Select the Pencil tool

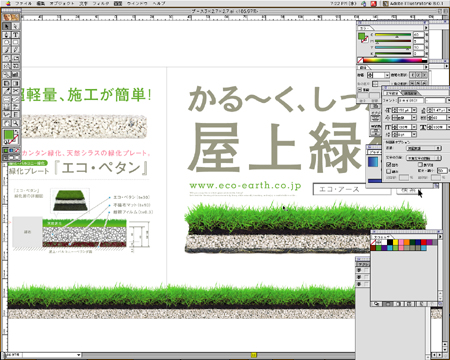[16, 50]
